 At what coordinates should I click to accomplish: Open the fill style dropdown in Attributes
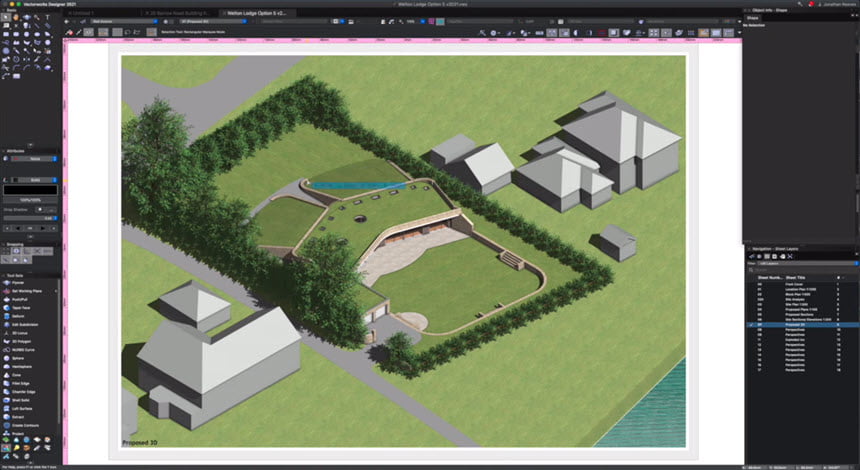click(35, 159)
